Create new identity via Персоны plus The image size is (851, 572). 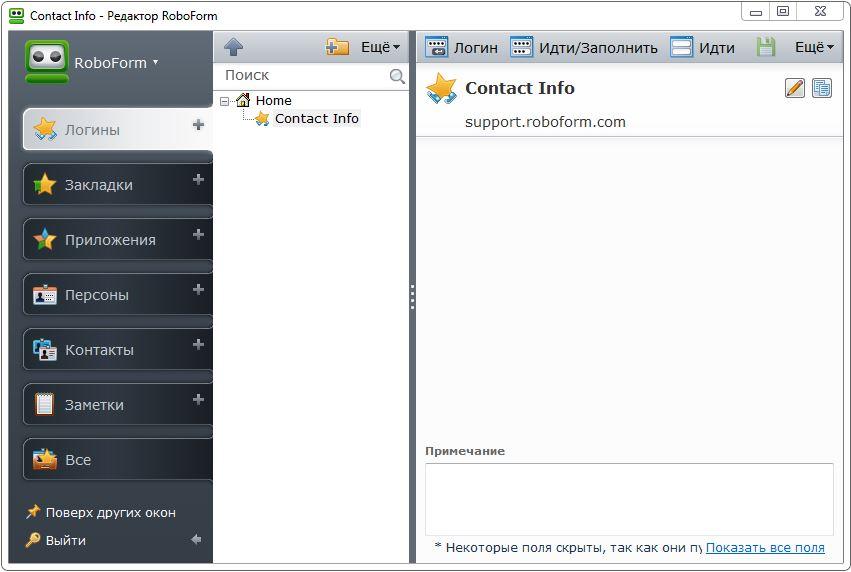point(198,290)
